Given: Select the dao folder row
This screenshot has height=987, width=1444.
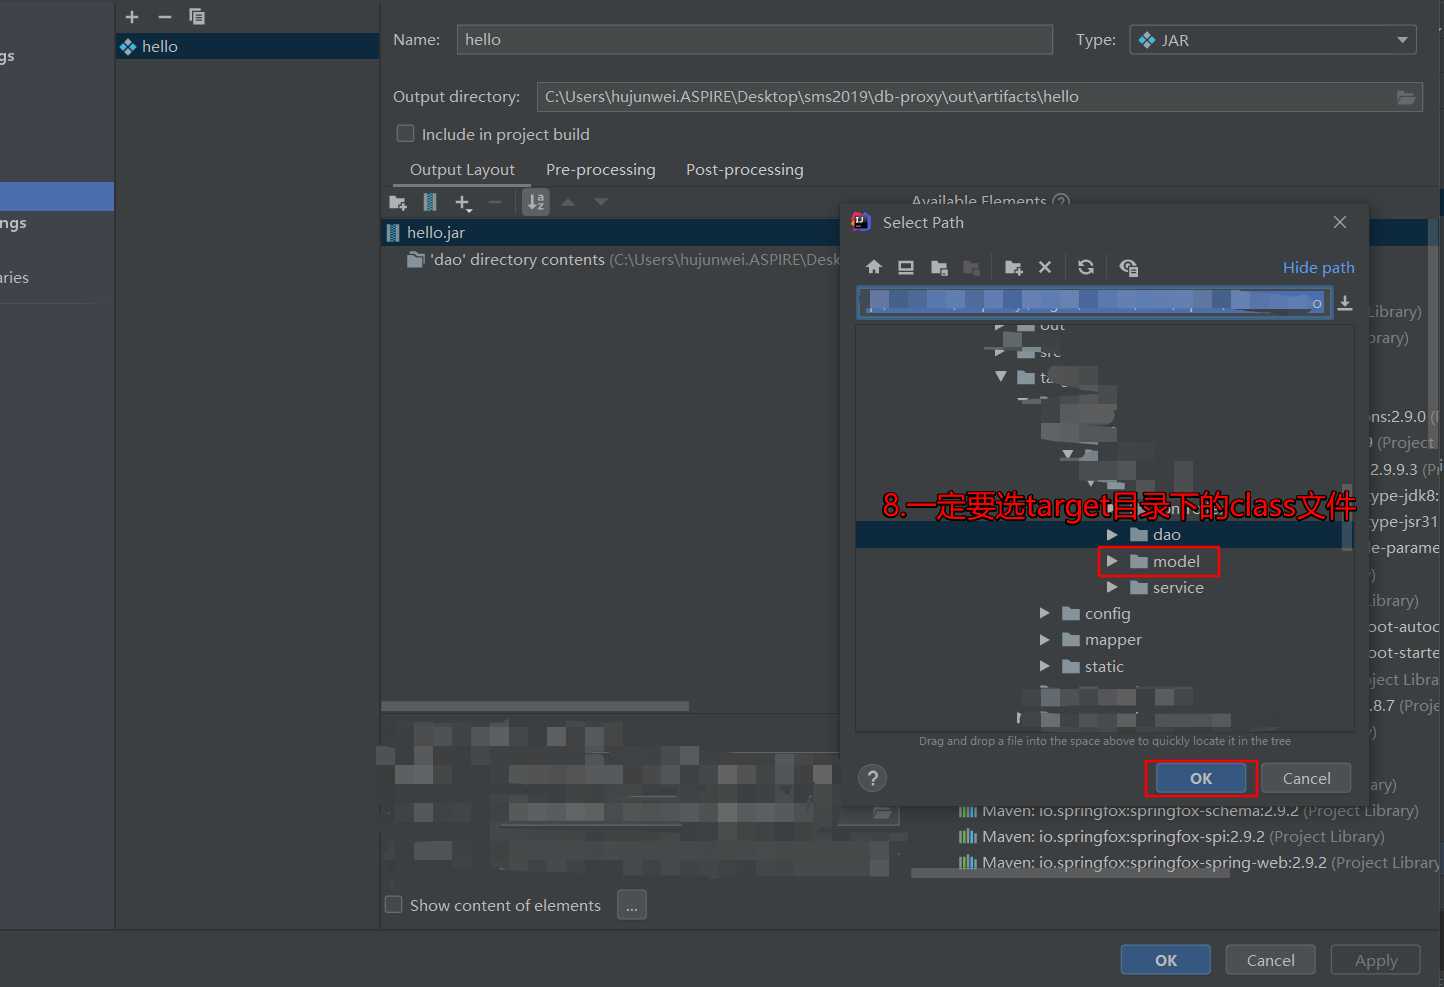Looking at the screenshot, I should (x=1099, y=535).
